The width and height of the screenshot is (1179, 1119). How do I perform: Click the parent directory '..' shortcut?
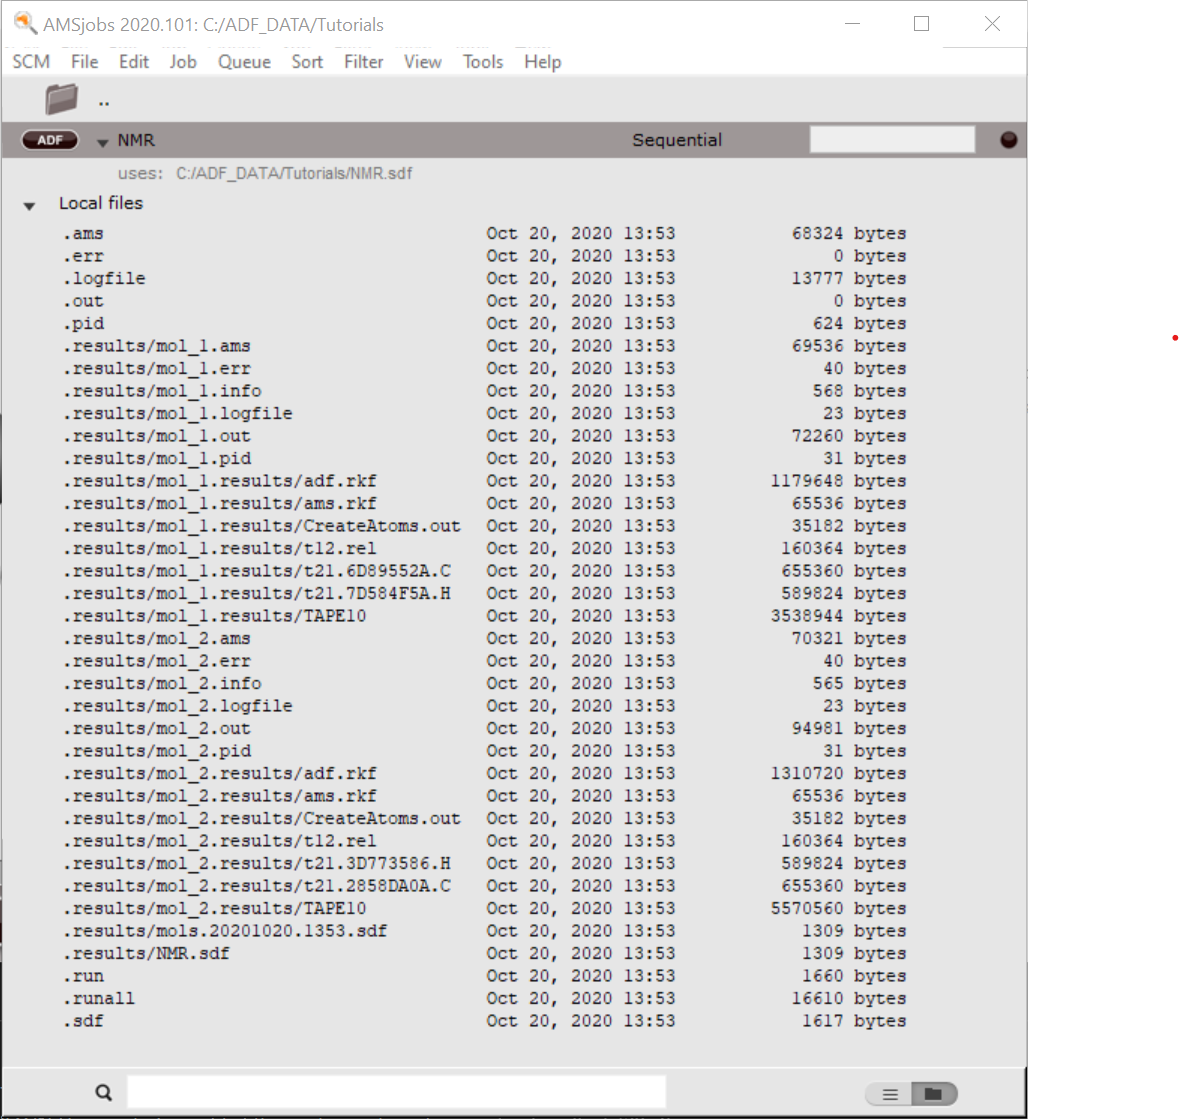point(103,99)
